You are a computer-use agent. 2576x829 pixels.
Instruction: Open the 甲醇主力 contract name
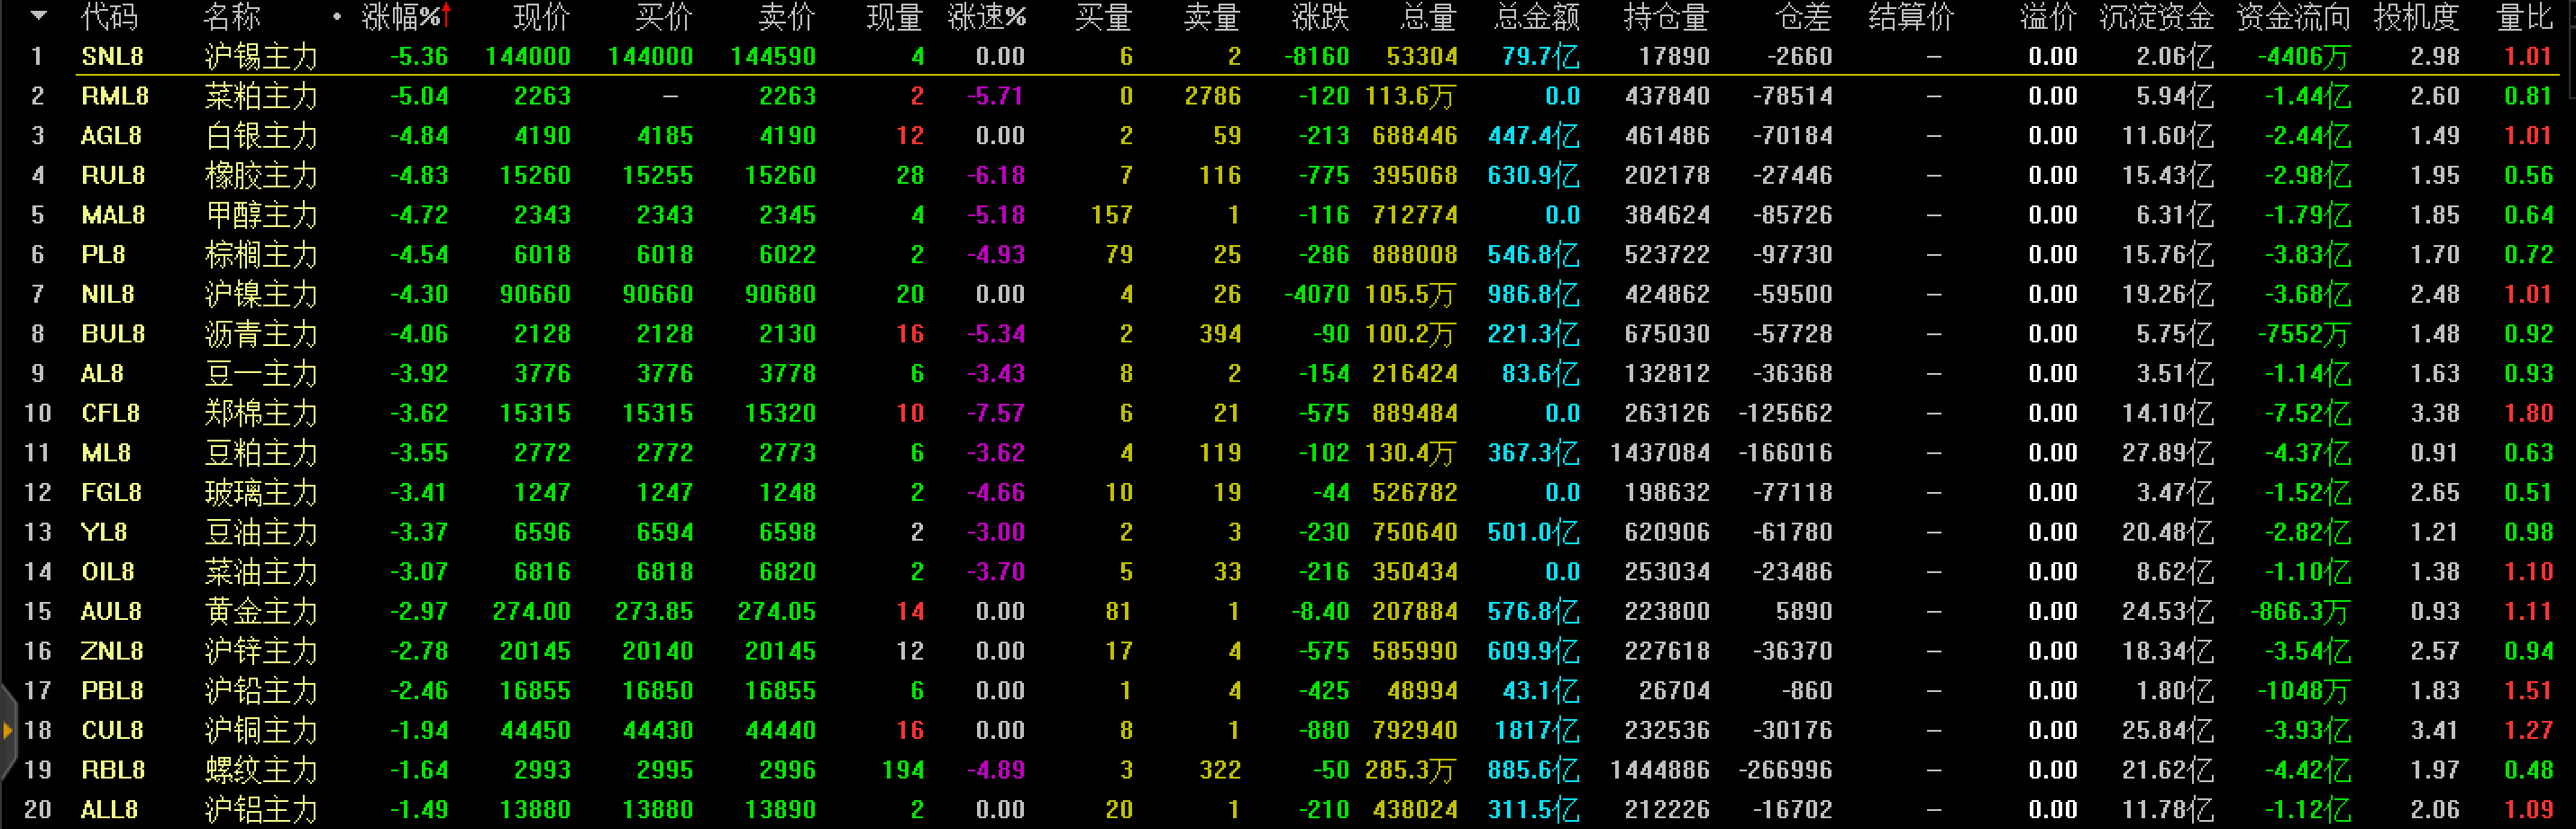261,215
